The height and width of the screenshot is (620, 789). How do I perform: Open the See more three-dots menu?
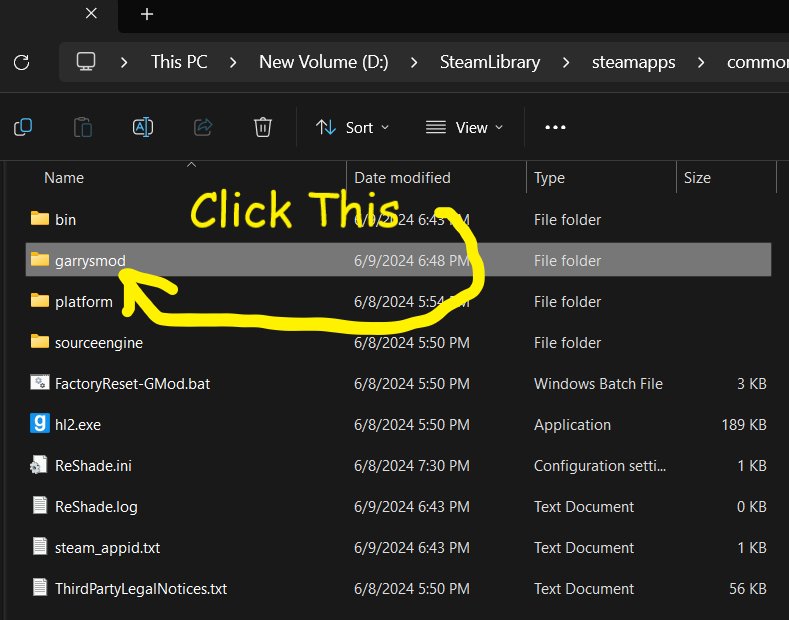coord(555,127)
